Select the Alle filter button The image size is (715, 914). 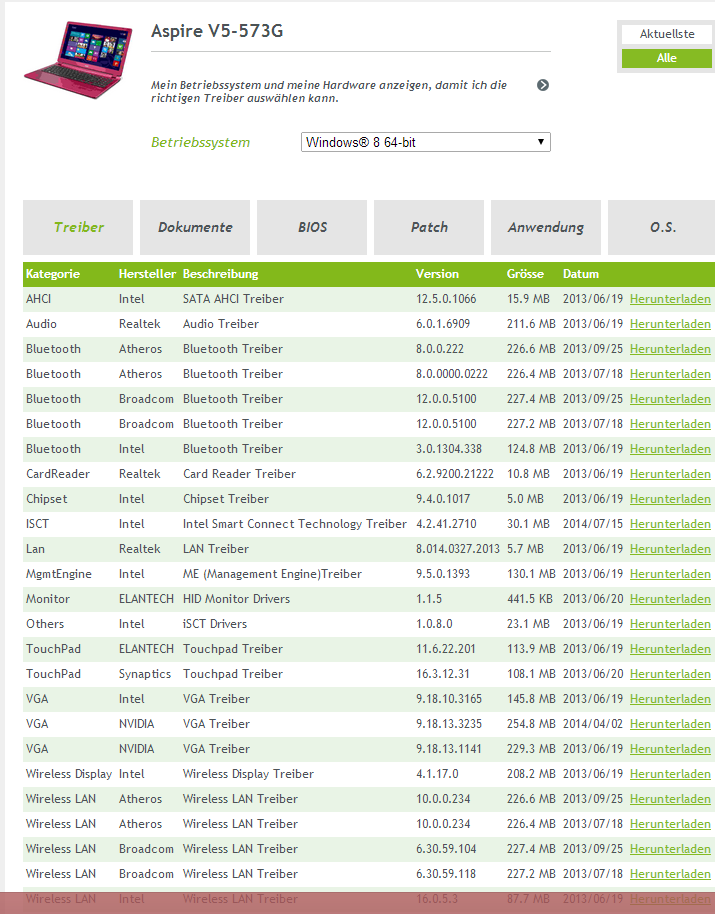pyautogui.click(x=667, y=58)
